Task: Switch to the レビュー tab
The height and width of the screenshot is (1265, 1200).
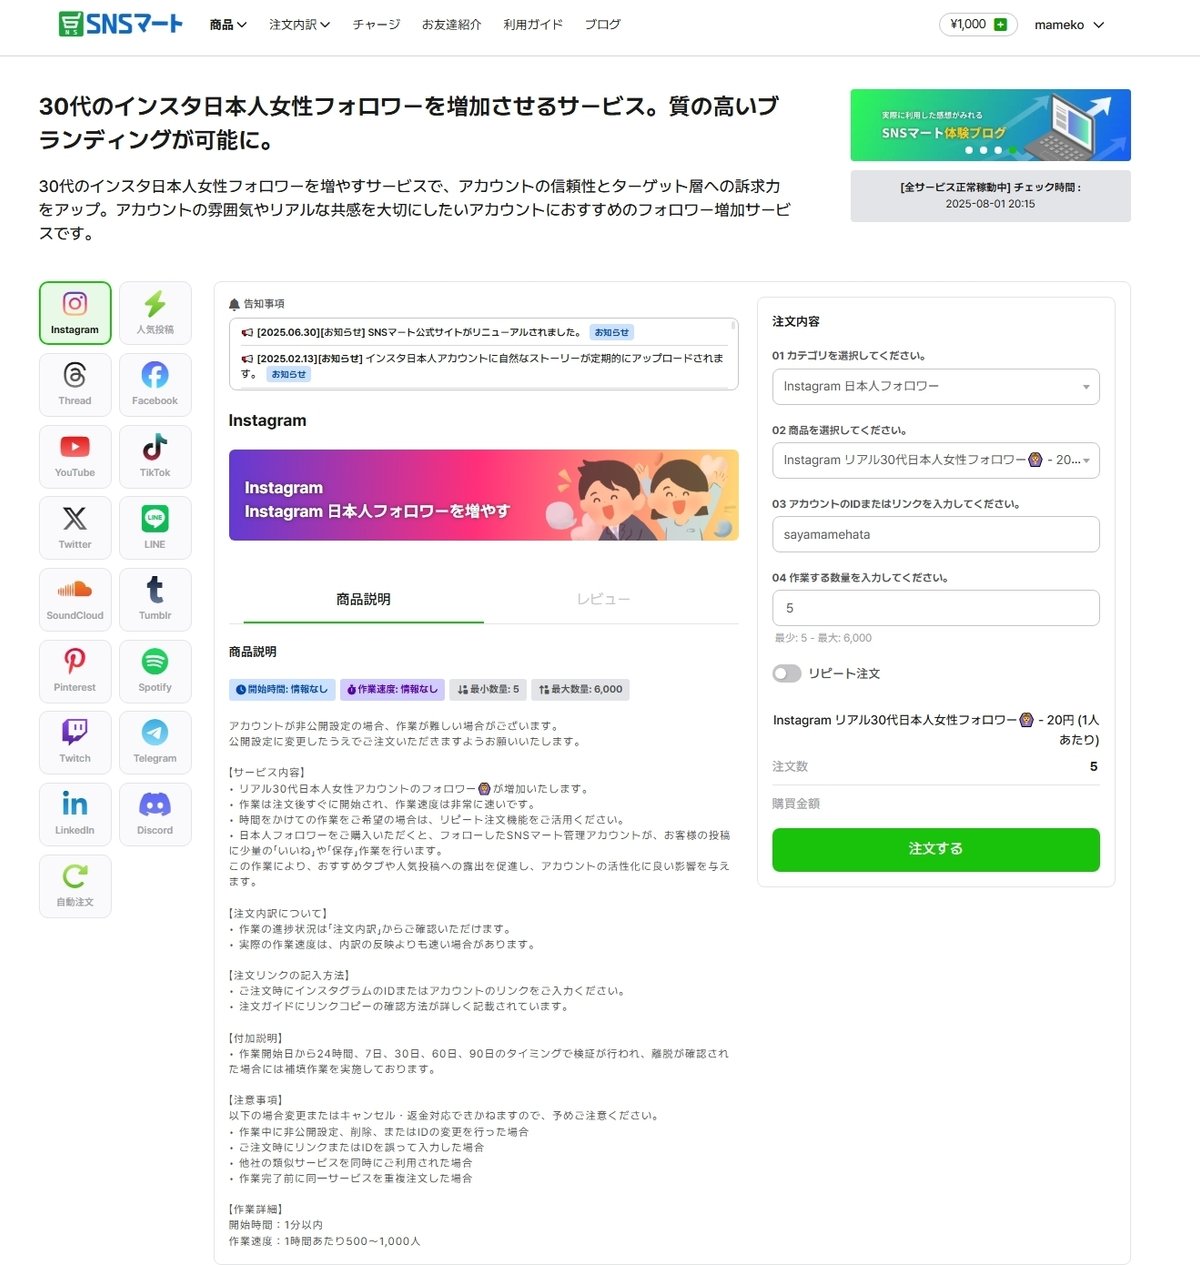Action: pyautogui.click(x=603, y=599)
